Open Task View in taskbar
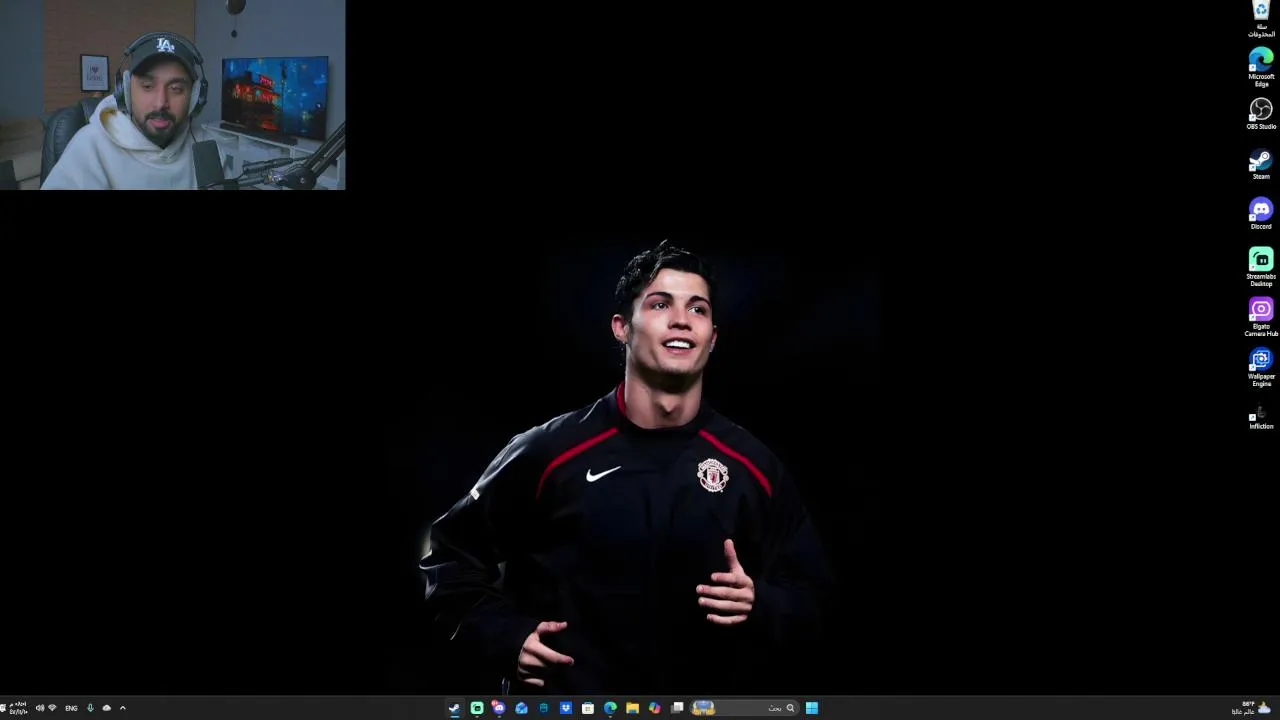 [677, 708]
